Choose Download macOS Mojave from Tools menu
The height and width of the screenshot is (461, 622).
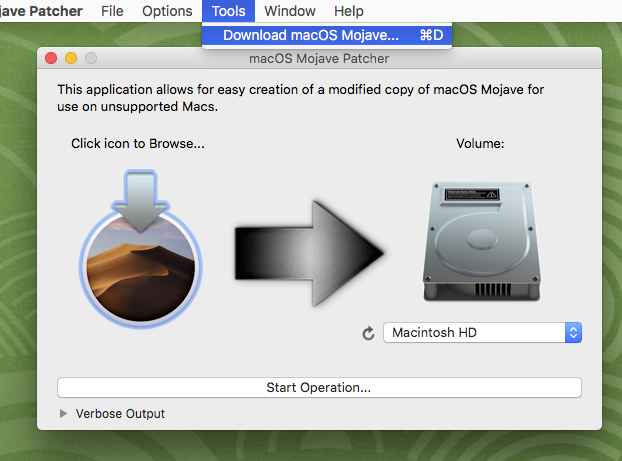327,35
